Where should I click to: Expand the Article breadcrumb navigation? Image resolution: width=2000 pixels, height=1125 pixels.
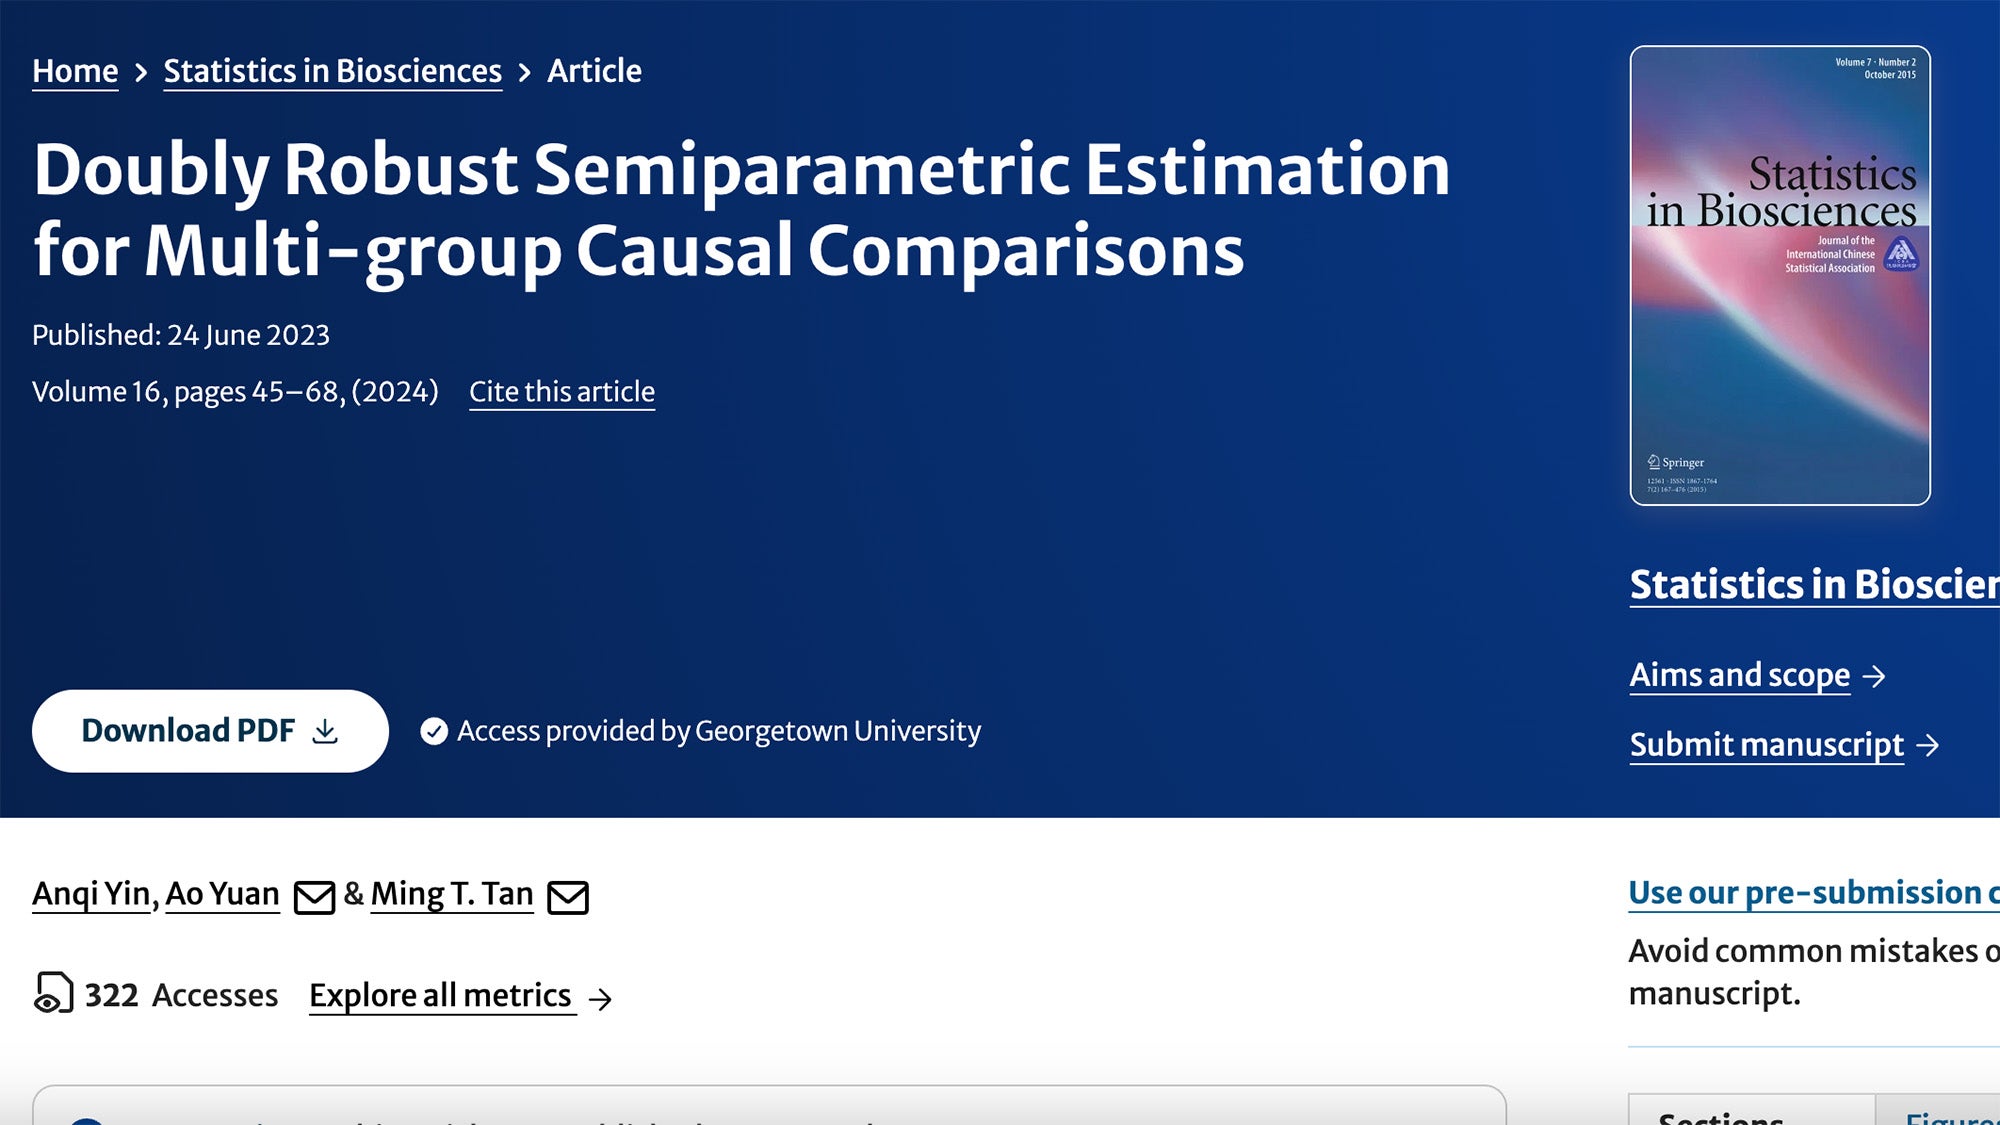(593, 71)
